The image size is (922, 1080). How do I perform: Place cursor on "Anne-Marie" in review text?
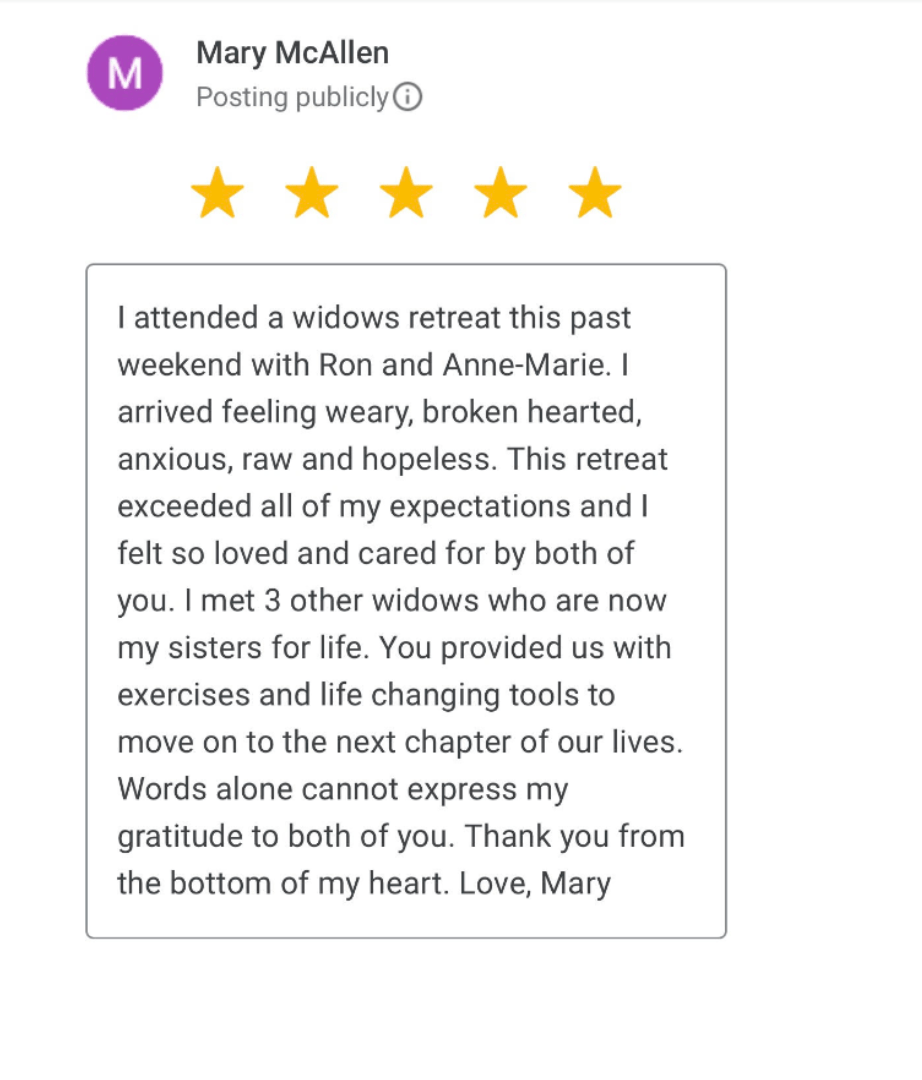(524, 365)
